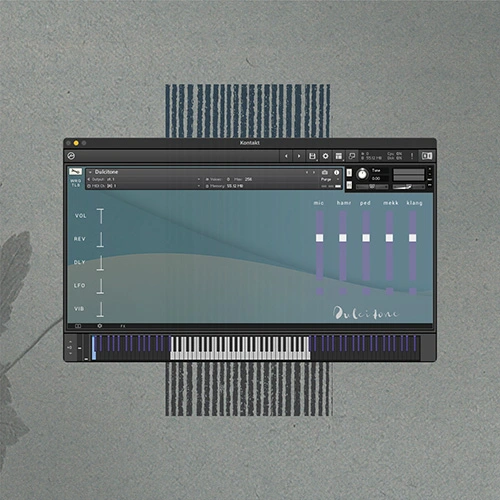Open the instrument info icon
The height and width of the screenshot is (500, 500).
coord(336,172)
